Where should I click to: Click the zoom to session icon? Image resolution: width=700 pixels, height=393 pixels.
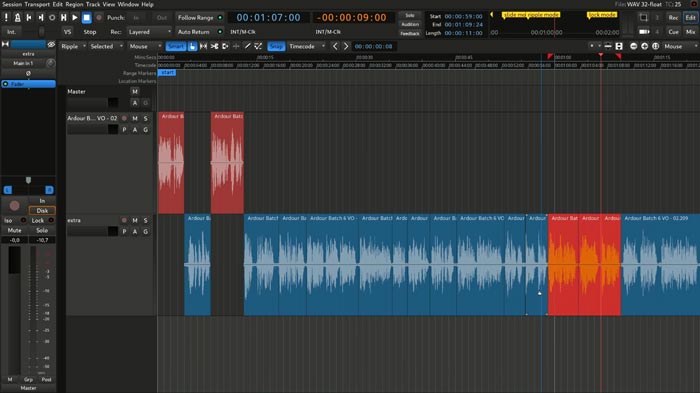click(x=655, y=46)
